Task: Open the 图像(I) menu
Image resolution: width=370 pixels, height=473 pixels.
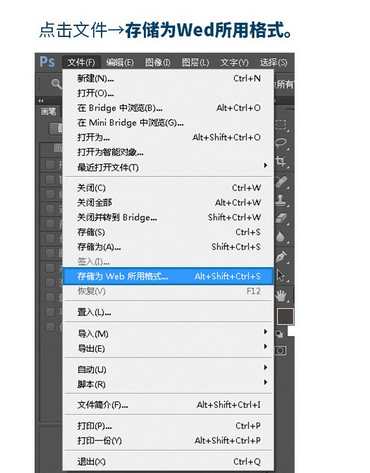Action: (158, 62)
